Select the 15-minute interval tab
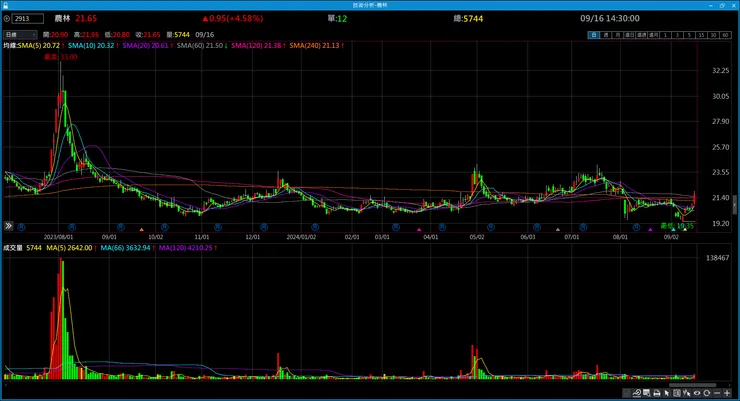This screenshot has height=401, width=740. (x=701, y=35)
